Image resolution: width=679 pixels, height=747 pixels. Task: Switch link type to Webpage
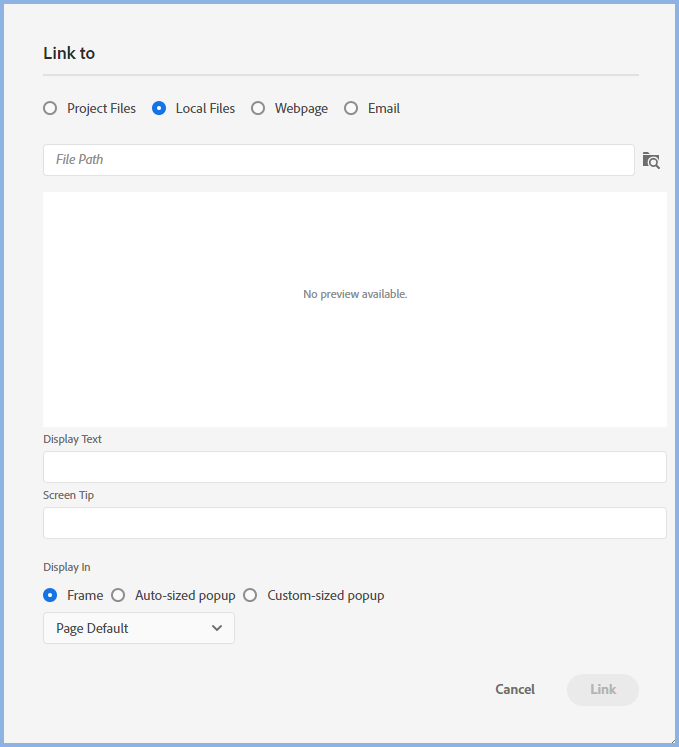tap(258, 108)
